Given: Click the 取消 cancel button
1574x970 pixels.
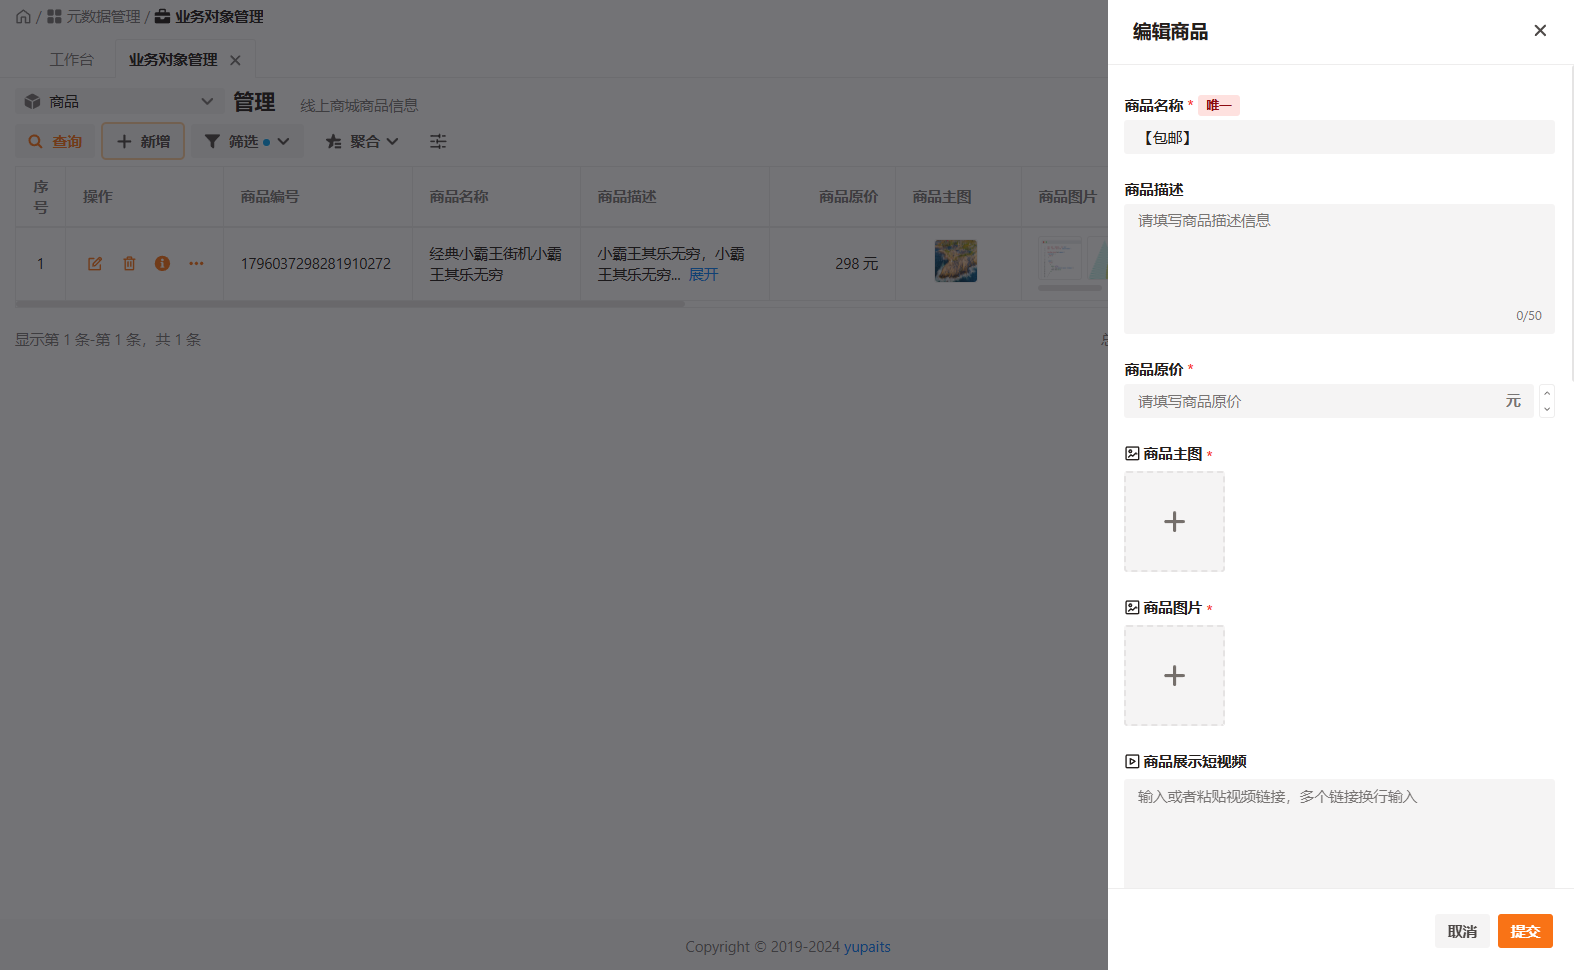Looking at the screenshot, I should pos(1462,931).
